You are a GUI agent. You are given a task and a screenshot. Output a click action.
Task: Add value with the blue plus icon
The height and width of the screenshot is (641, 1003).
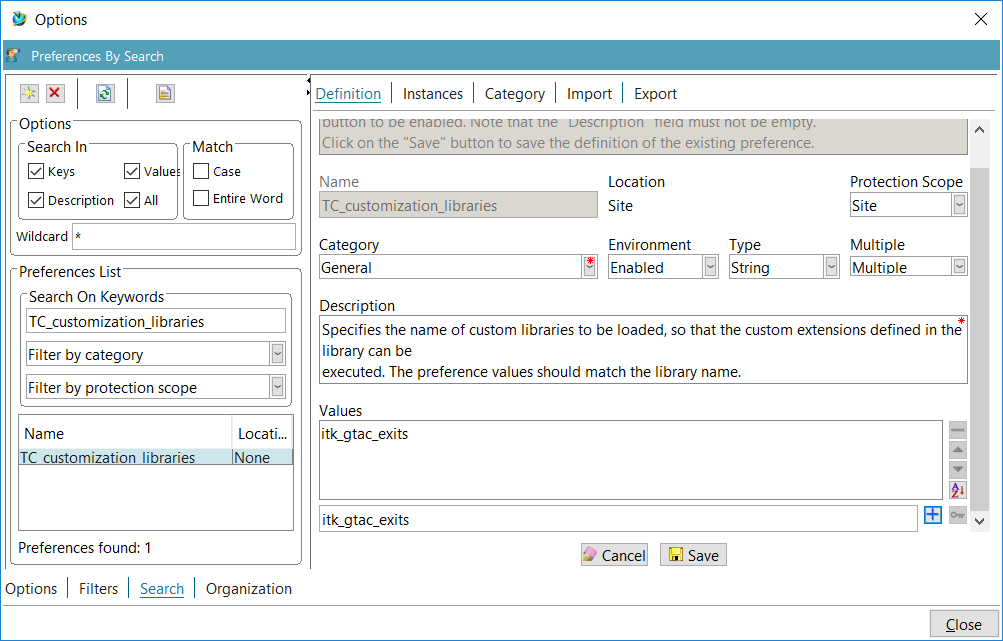[932, 515]
